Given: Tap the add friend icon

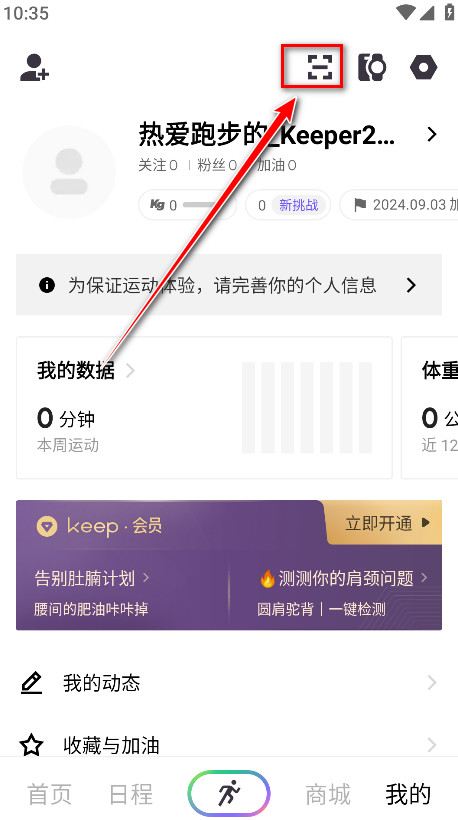Looking at the screenshot, I should [x=35, y=67].
